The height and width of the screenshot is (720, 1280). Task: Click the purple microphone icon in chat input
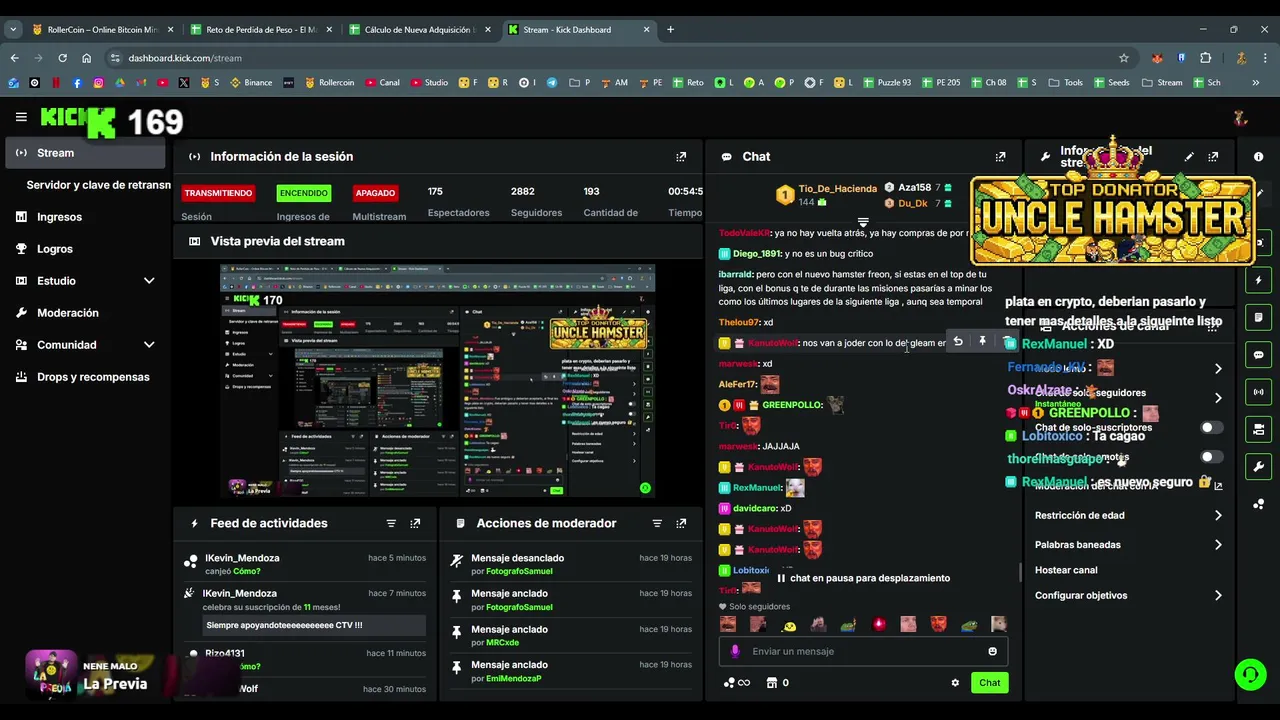coord(735,651)
